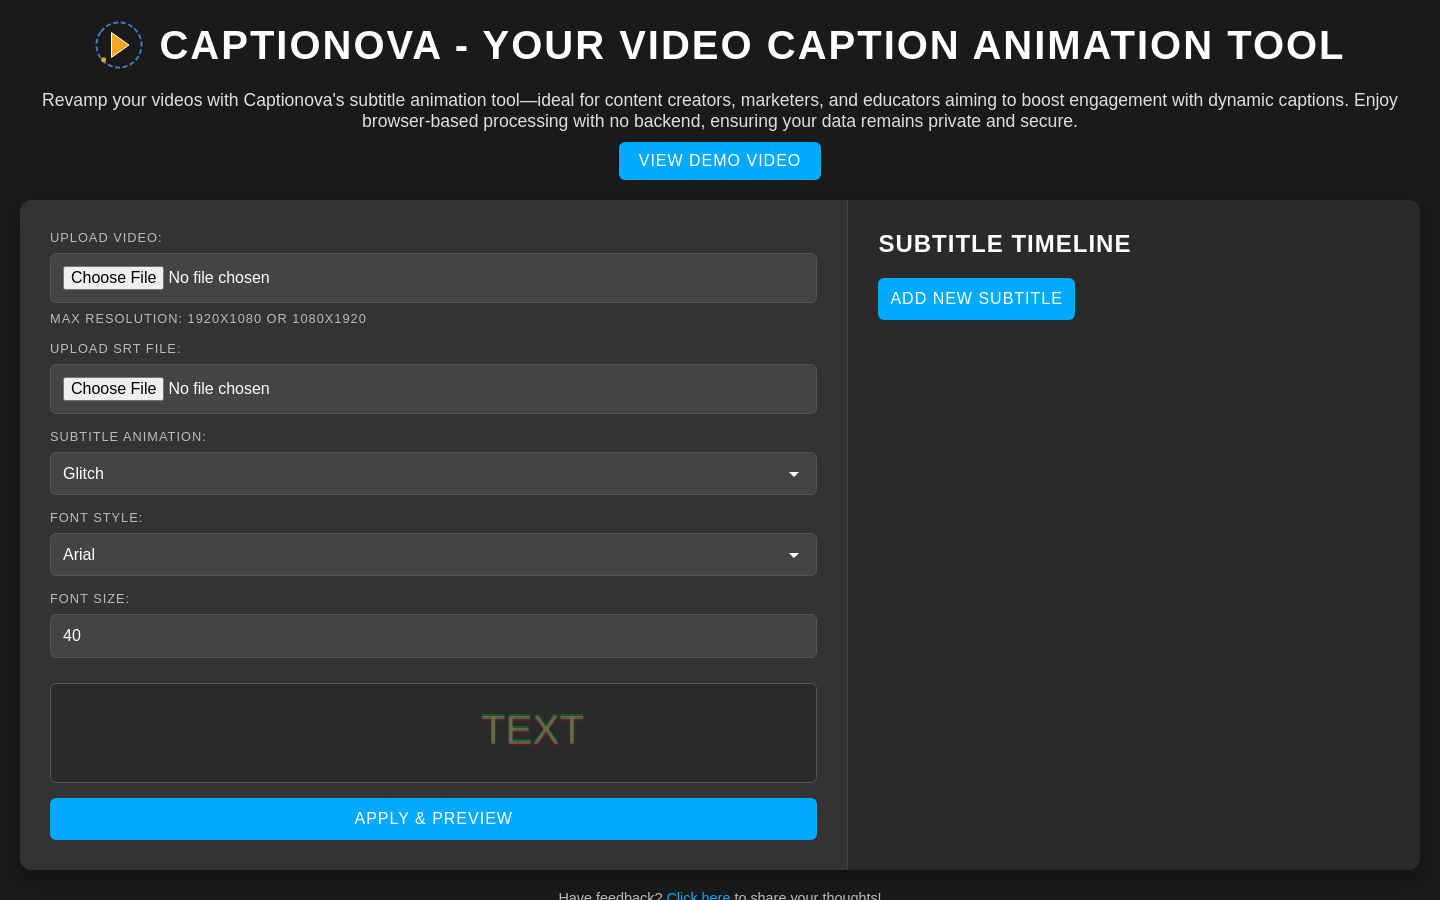Click the 'Subtitle Timeline' heading
The image size is (1440, 900).
(x=1004, y=244)
